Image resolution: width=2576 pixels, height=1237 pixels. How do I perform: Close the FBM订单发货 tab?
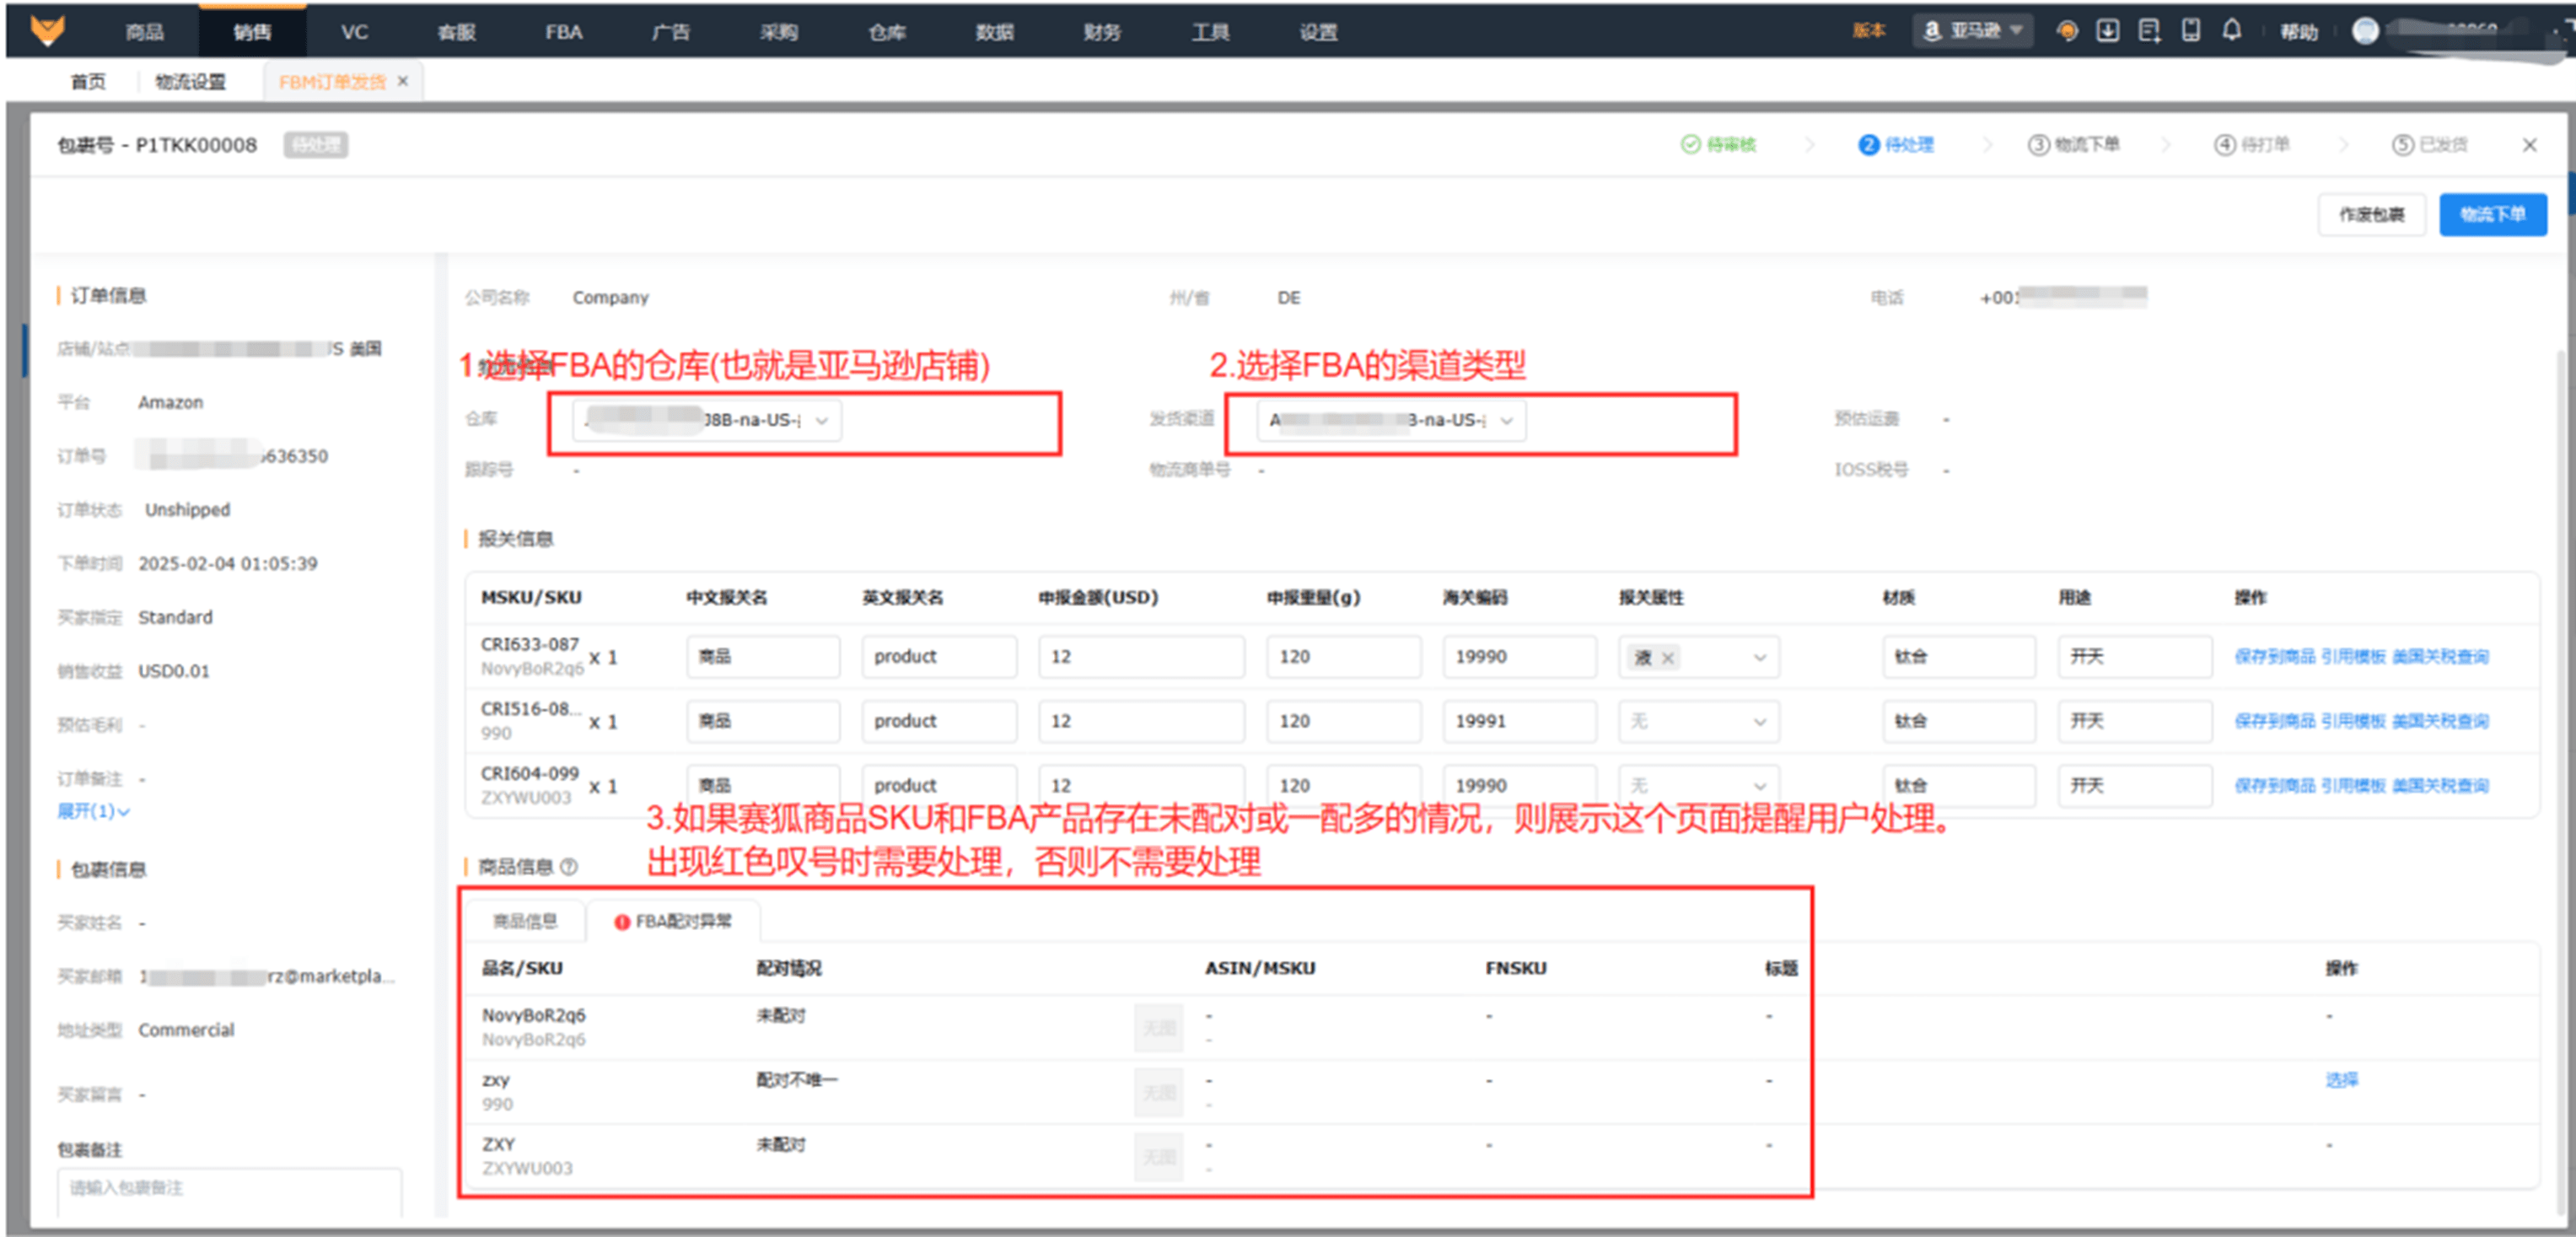(x=403, y=81)
